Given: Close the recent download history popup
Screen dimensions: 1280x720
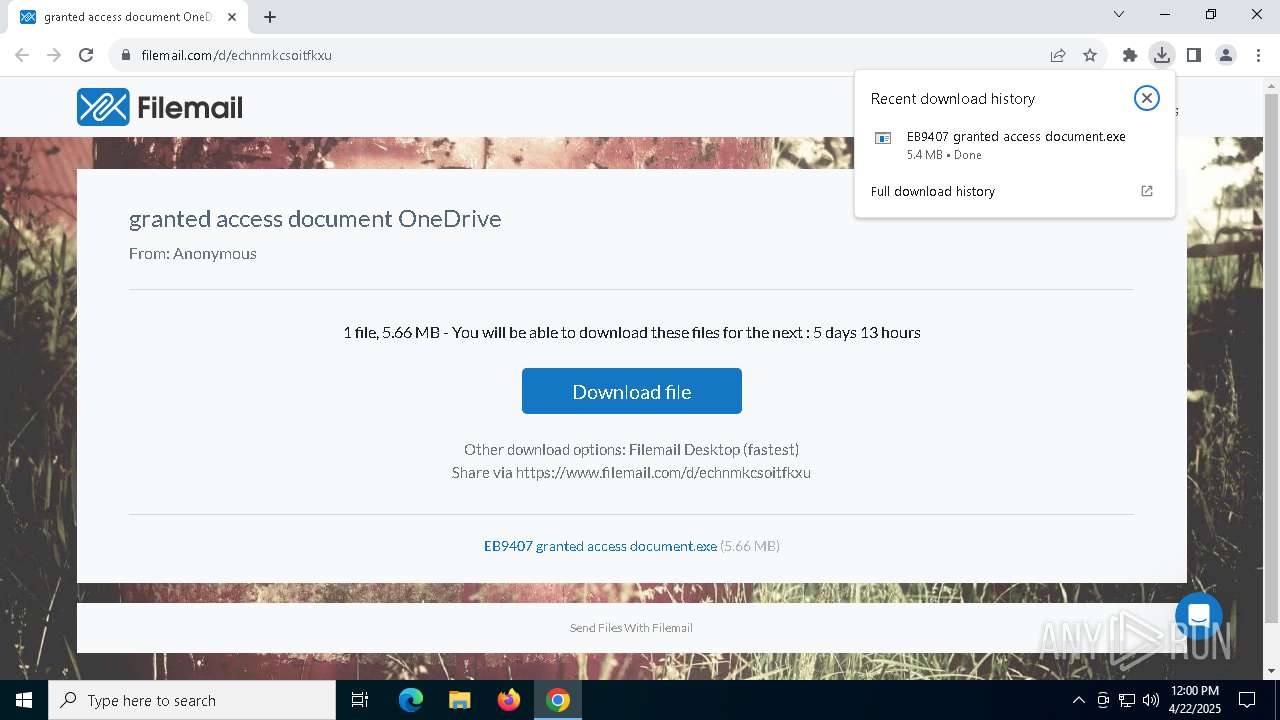Looking at the screenshot, I should pyautogui.click(x=1146, y=98).
